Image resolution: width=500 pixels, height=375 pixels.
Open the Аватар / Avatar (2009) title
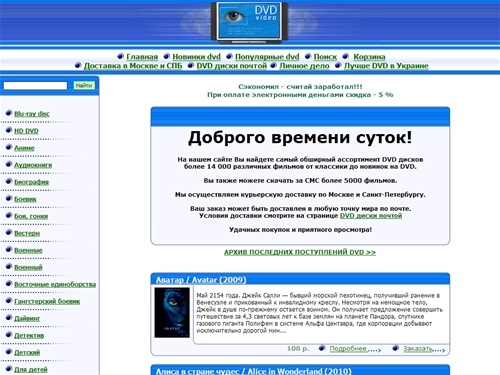click(x=201, y=280)
